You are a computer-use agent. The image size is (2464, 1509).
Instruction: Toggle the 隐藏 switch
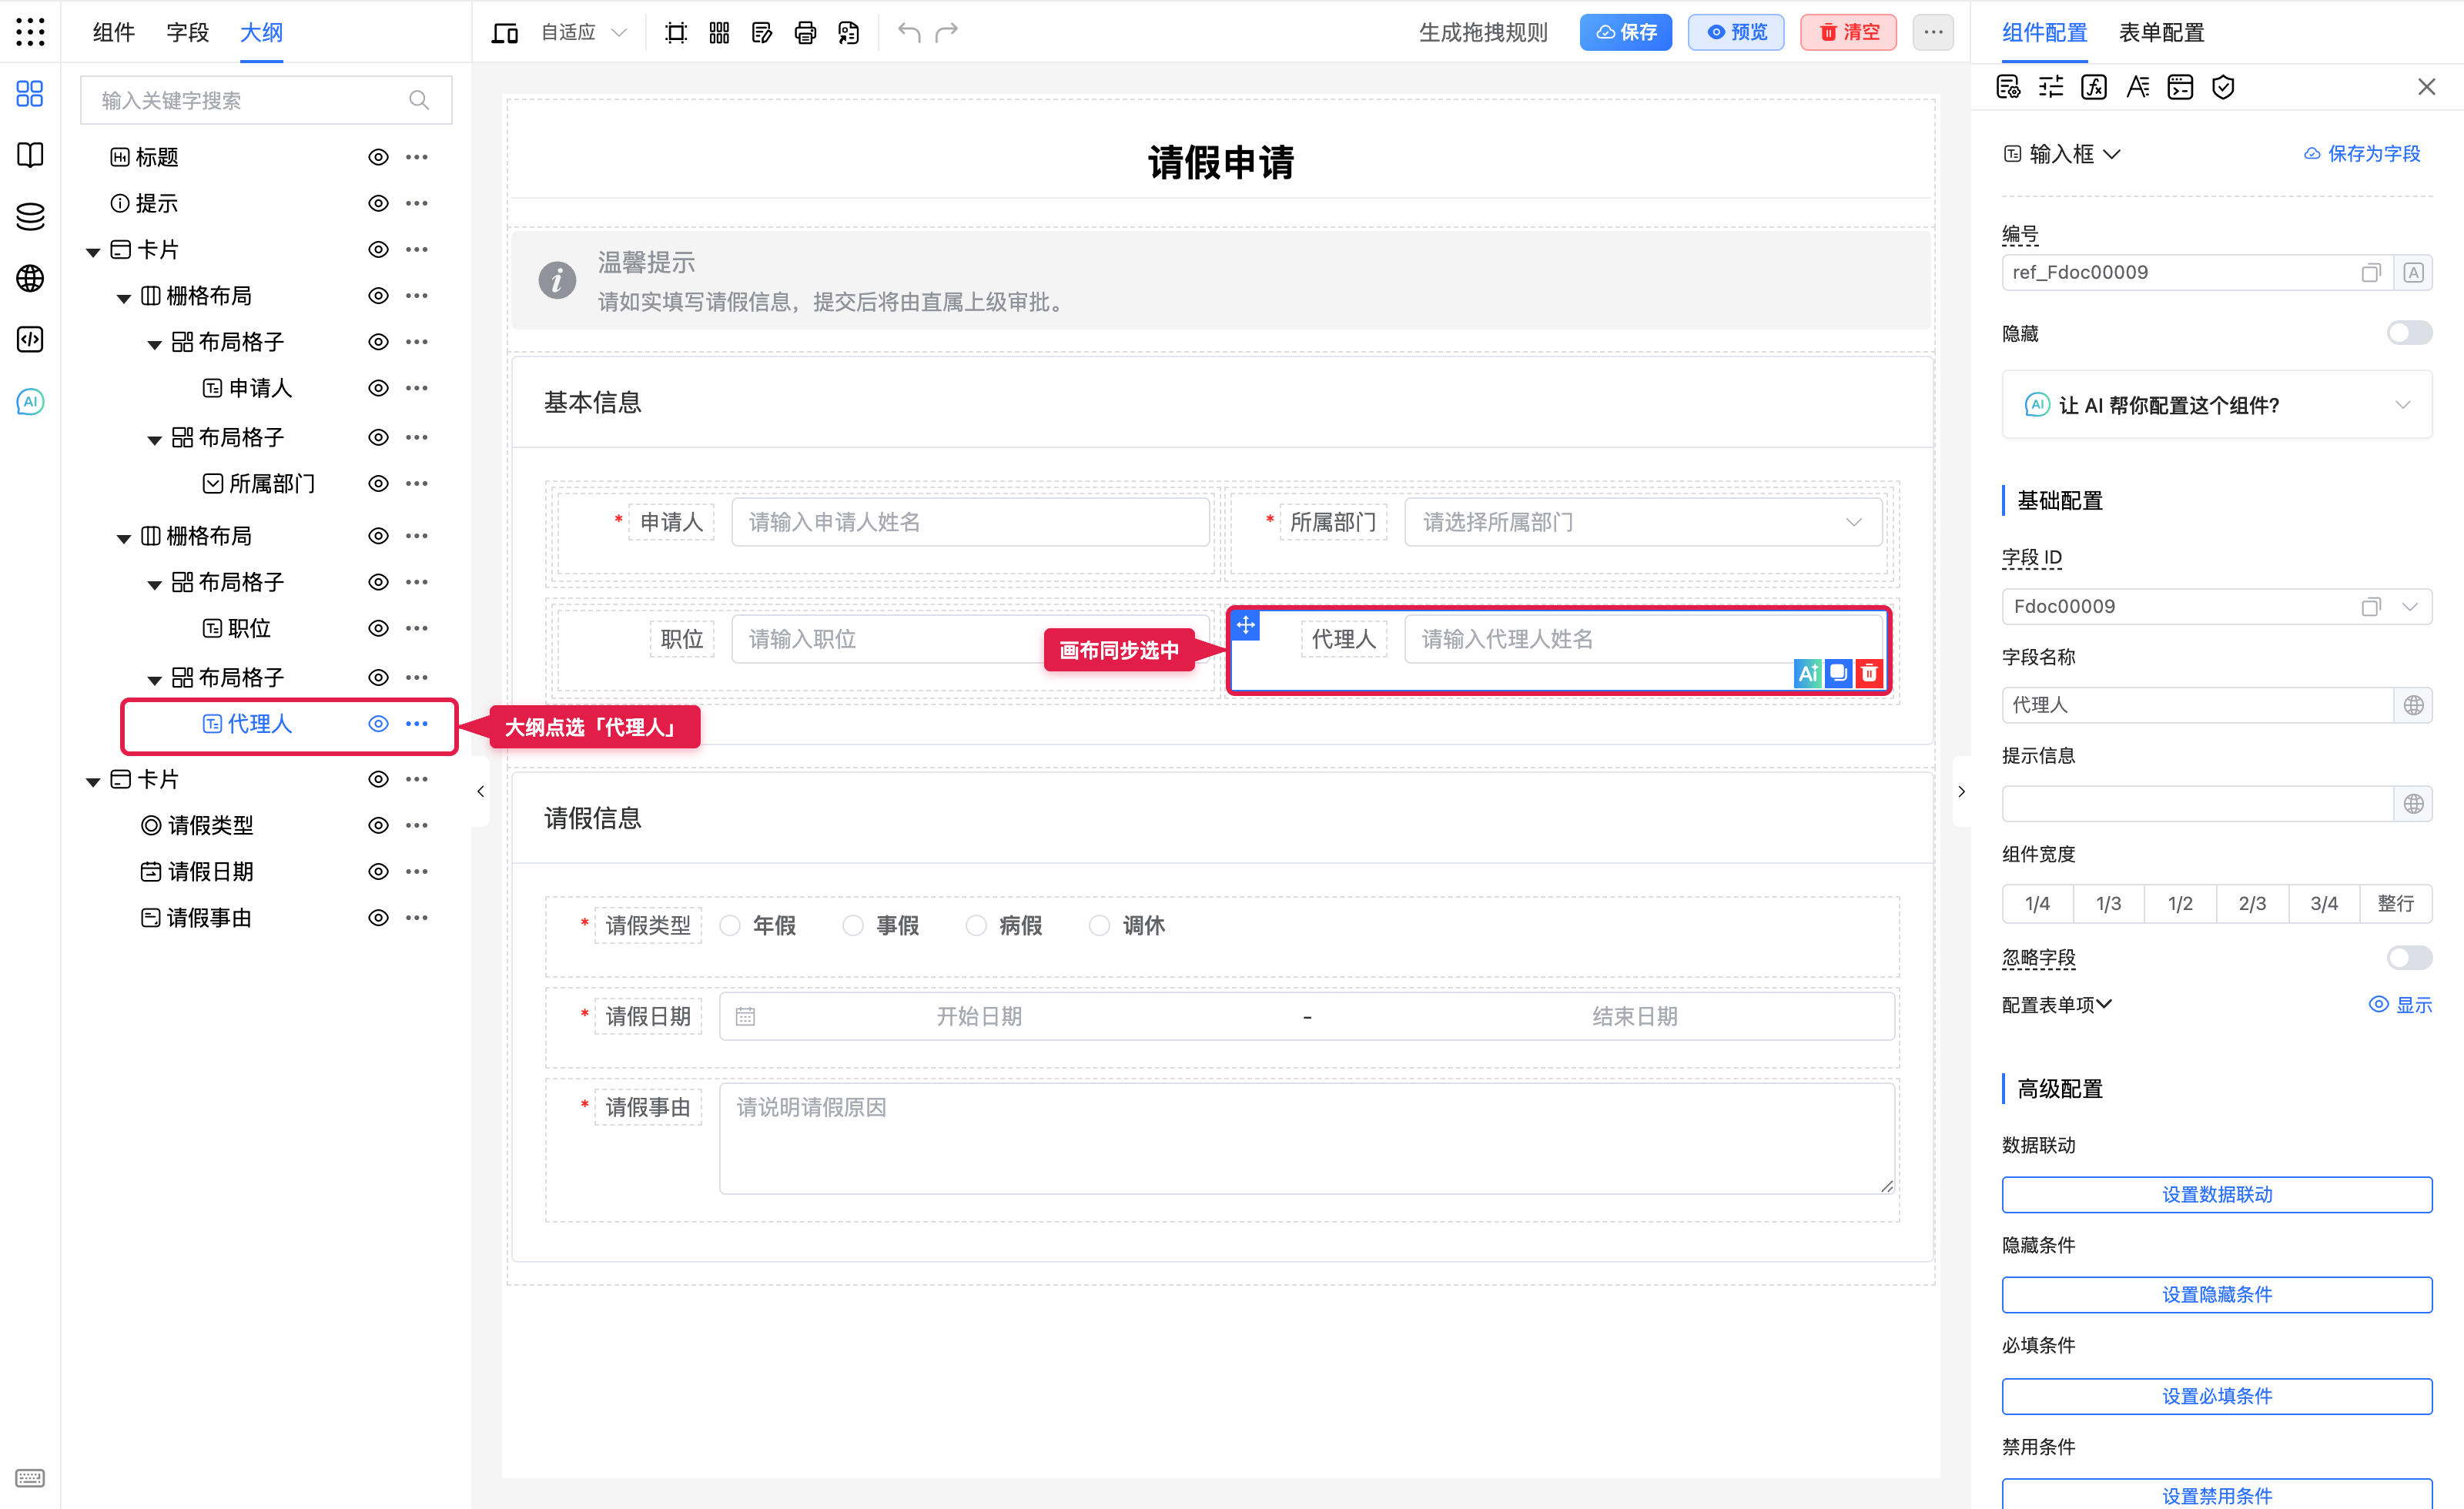(x=2409, y=333)
